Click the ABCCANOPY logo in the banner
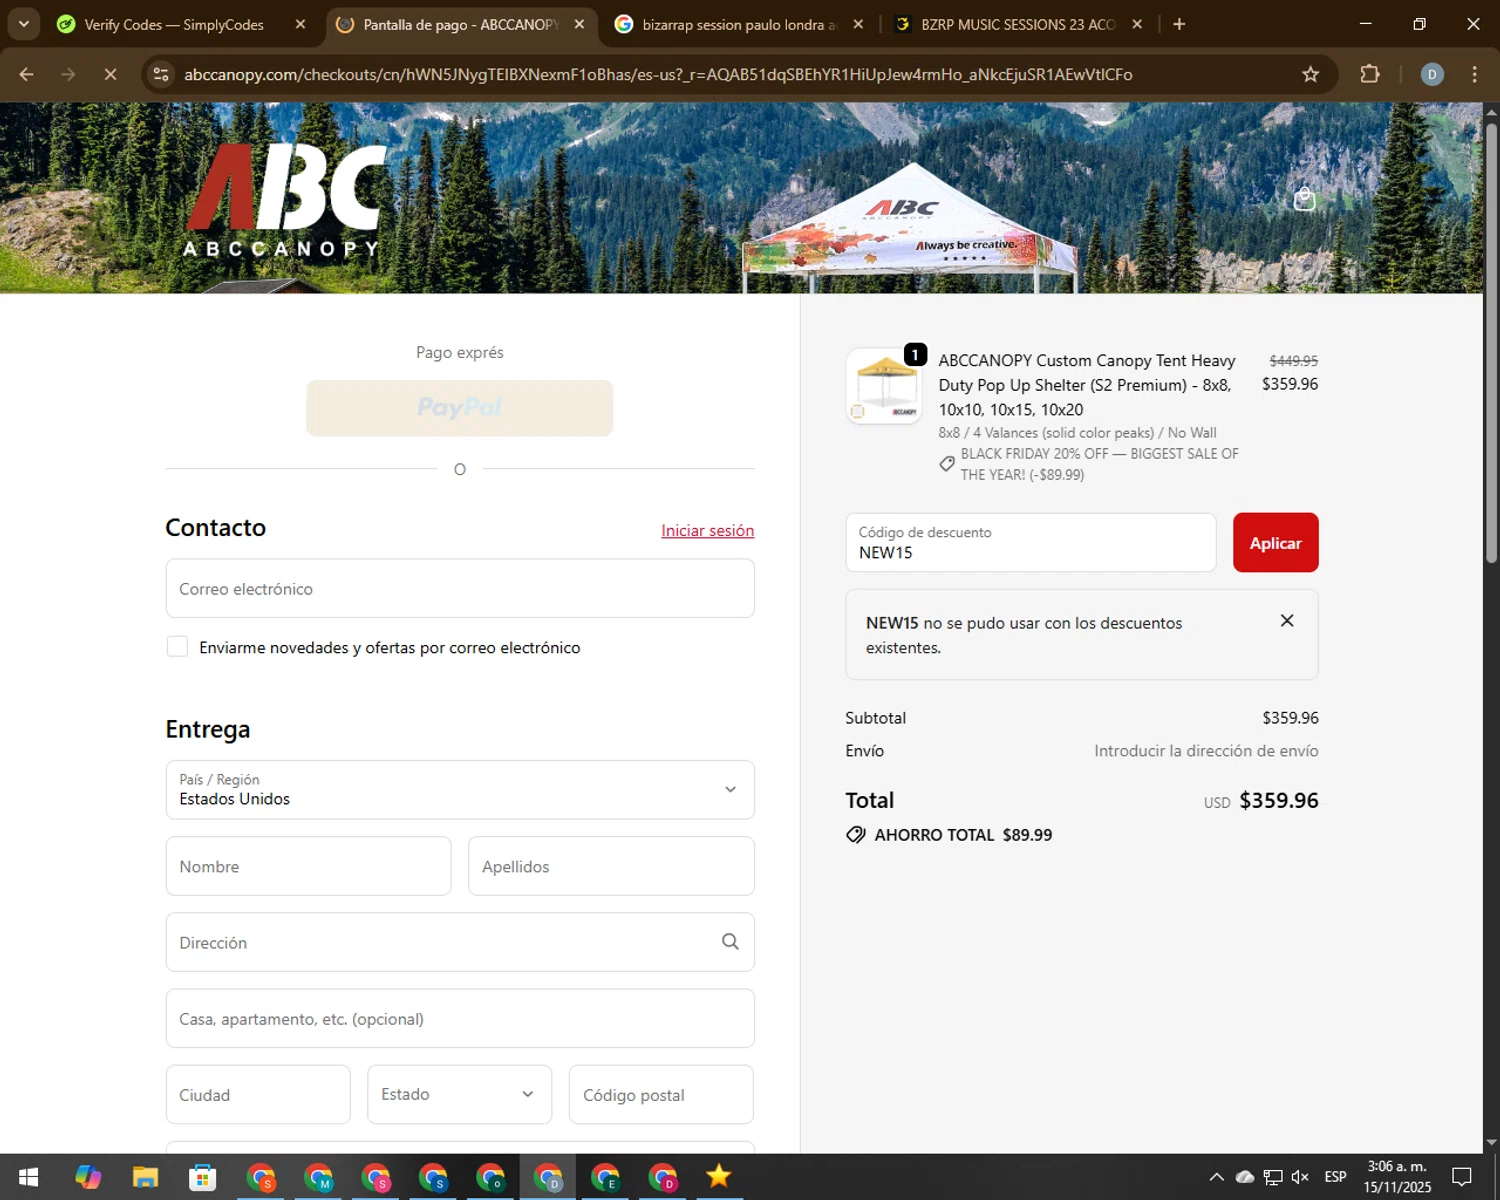Screen dimensions: 1500x1200 (x=284, y=200)
